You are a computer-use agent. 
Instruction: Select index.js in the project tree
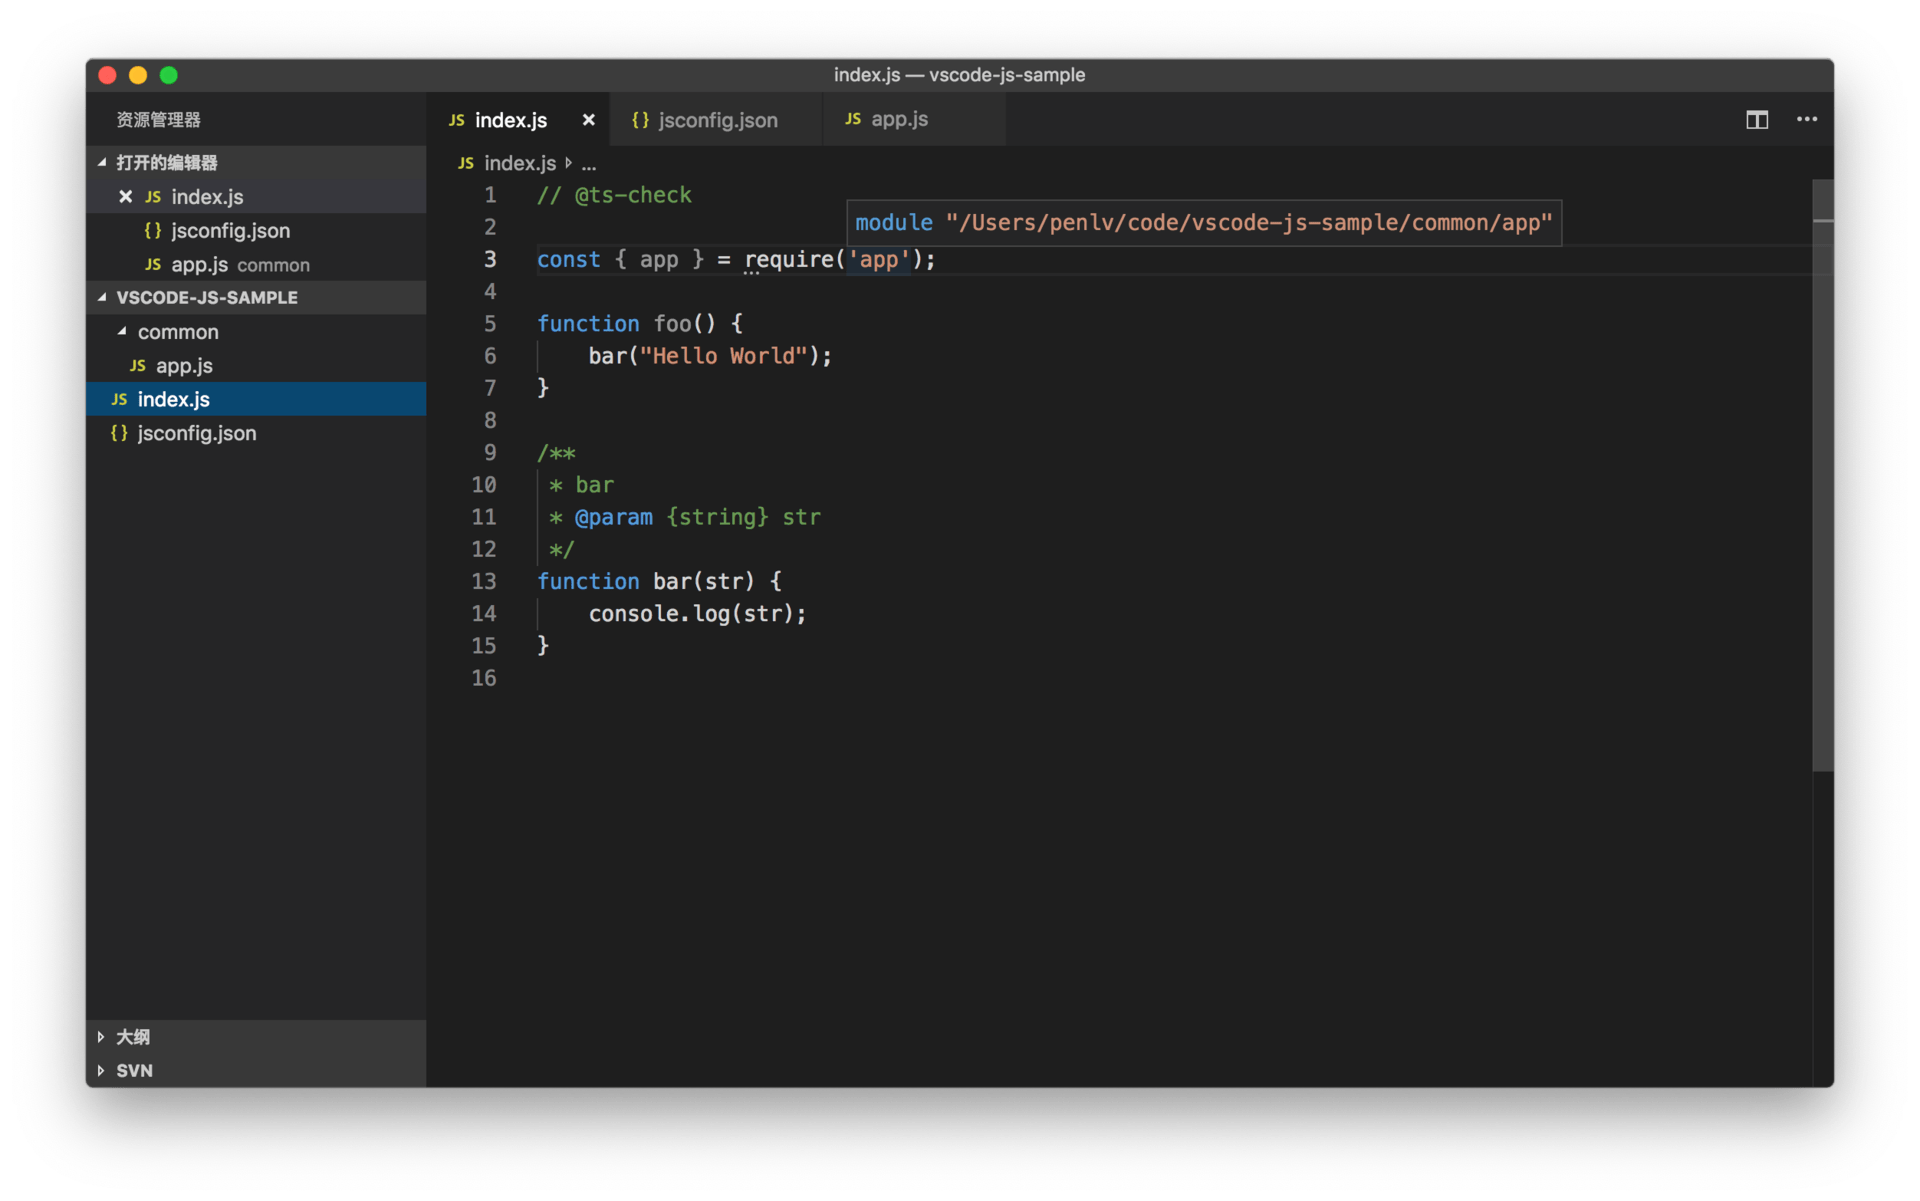click(257, 399)
